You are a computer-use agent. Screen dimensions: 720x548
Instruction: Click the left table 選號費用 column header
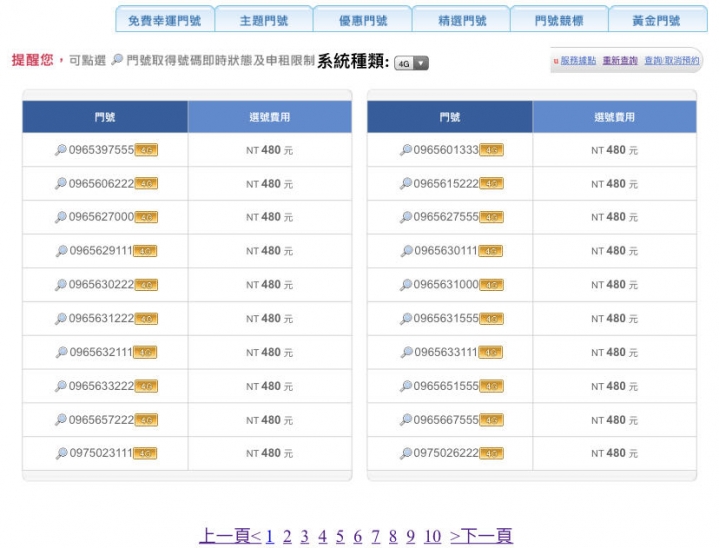[x=270, y=117]
